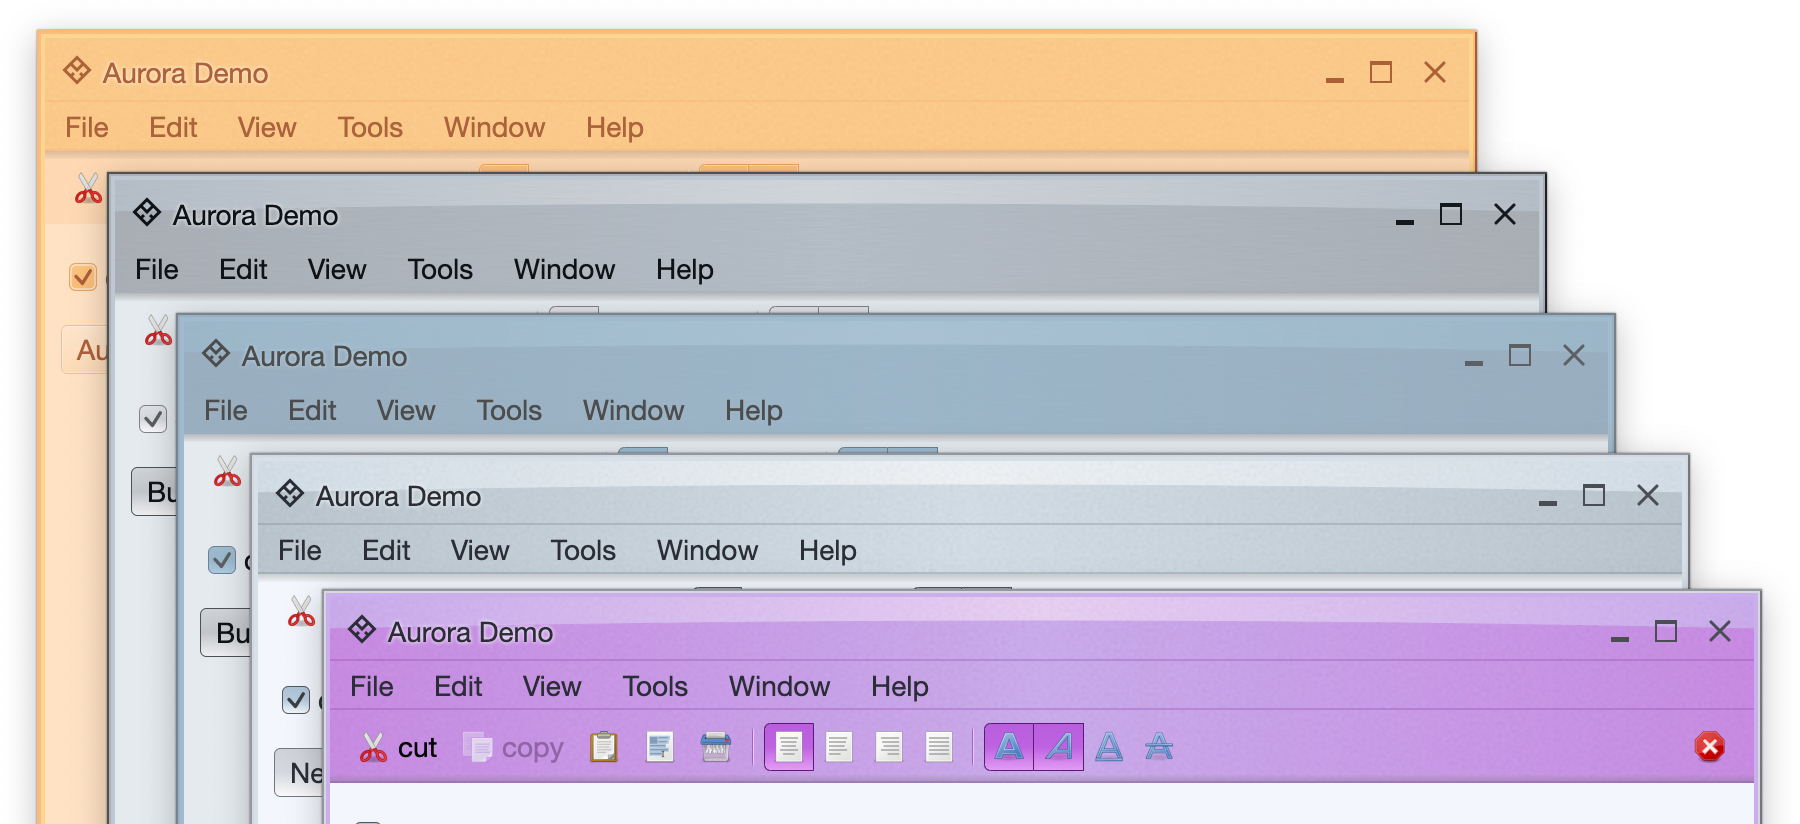
Task: Open the Edit menu in the light silver window
Action: pos(386,550)
